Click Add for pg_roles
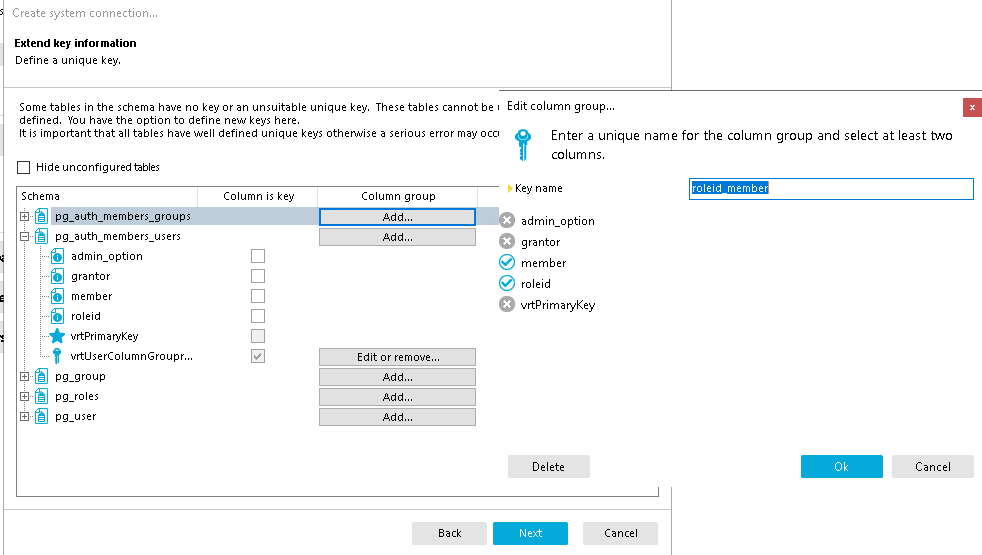982x555 pixels. [397, 397]
